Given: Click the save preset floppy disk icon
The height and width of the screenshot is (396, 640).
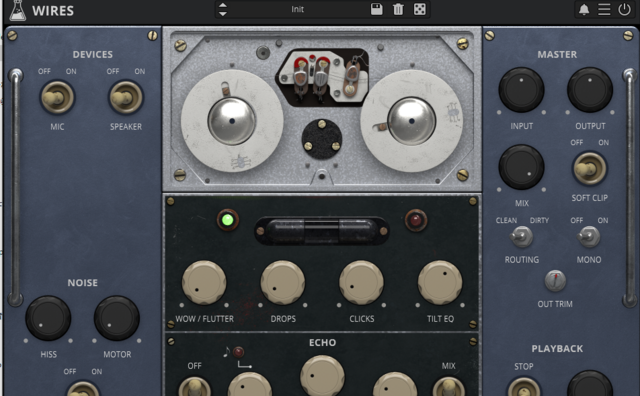Looking at the screenshot, I should pyautogui.click(x=376, y=9).
